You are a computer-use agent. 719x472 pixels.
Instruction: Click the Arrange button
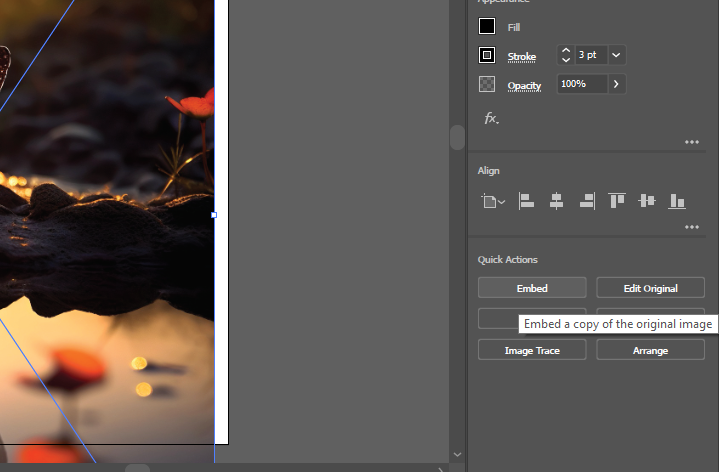[650, 350]
